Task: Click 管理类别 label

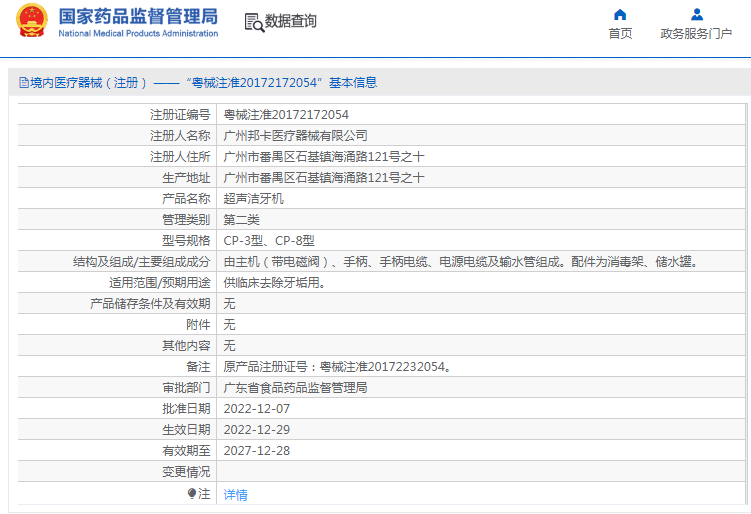Action: [186, 220]
